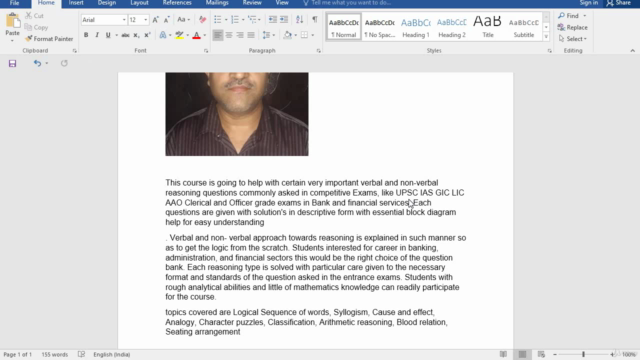The image size is (640, 360).
Task: Apply subscript formatting
Action: tap(136, 35)
